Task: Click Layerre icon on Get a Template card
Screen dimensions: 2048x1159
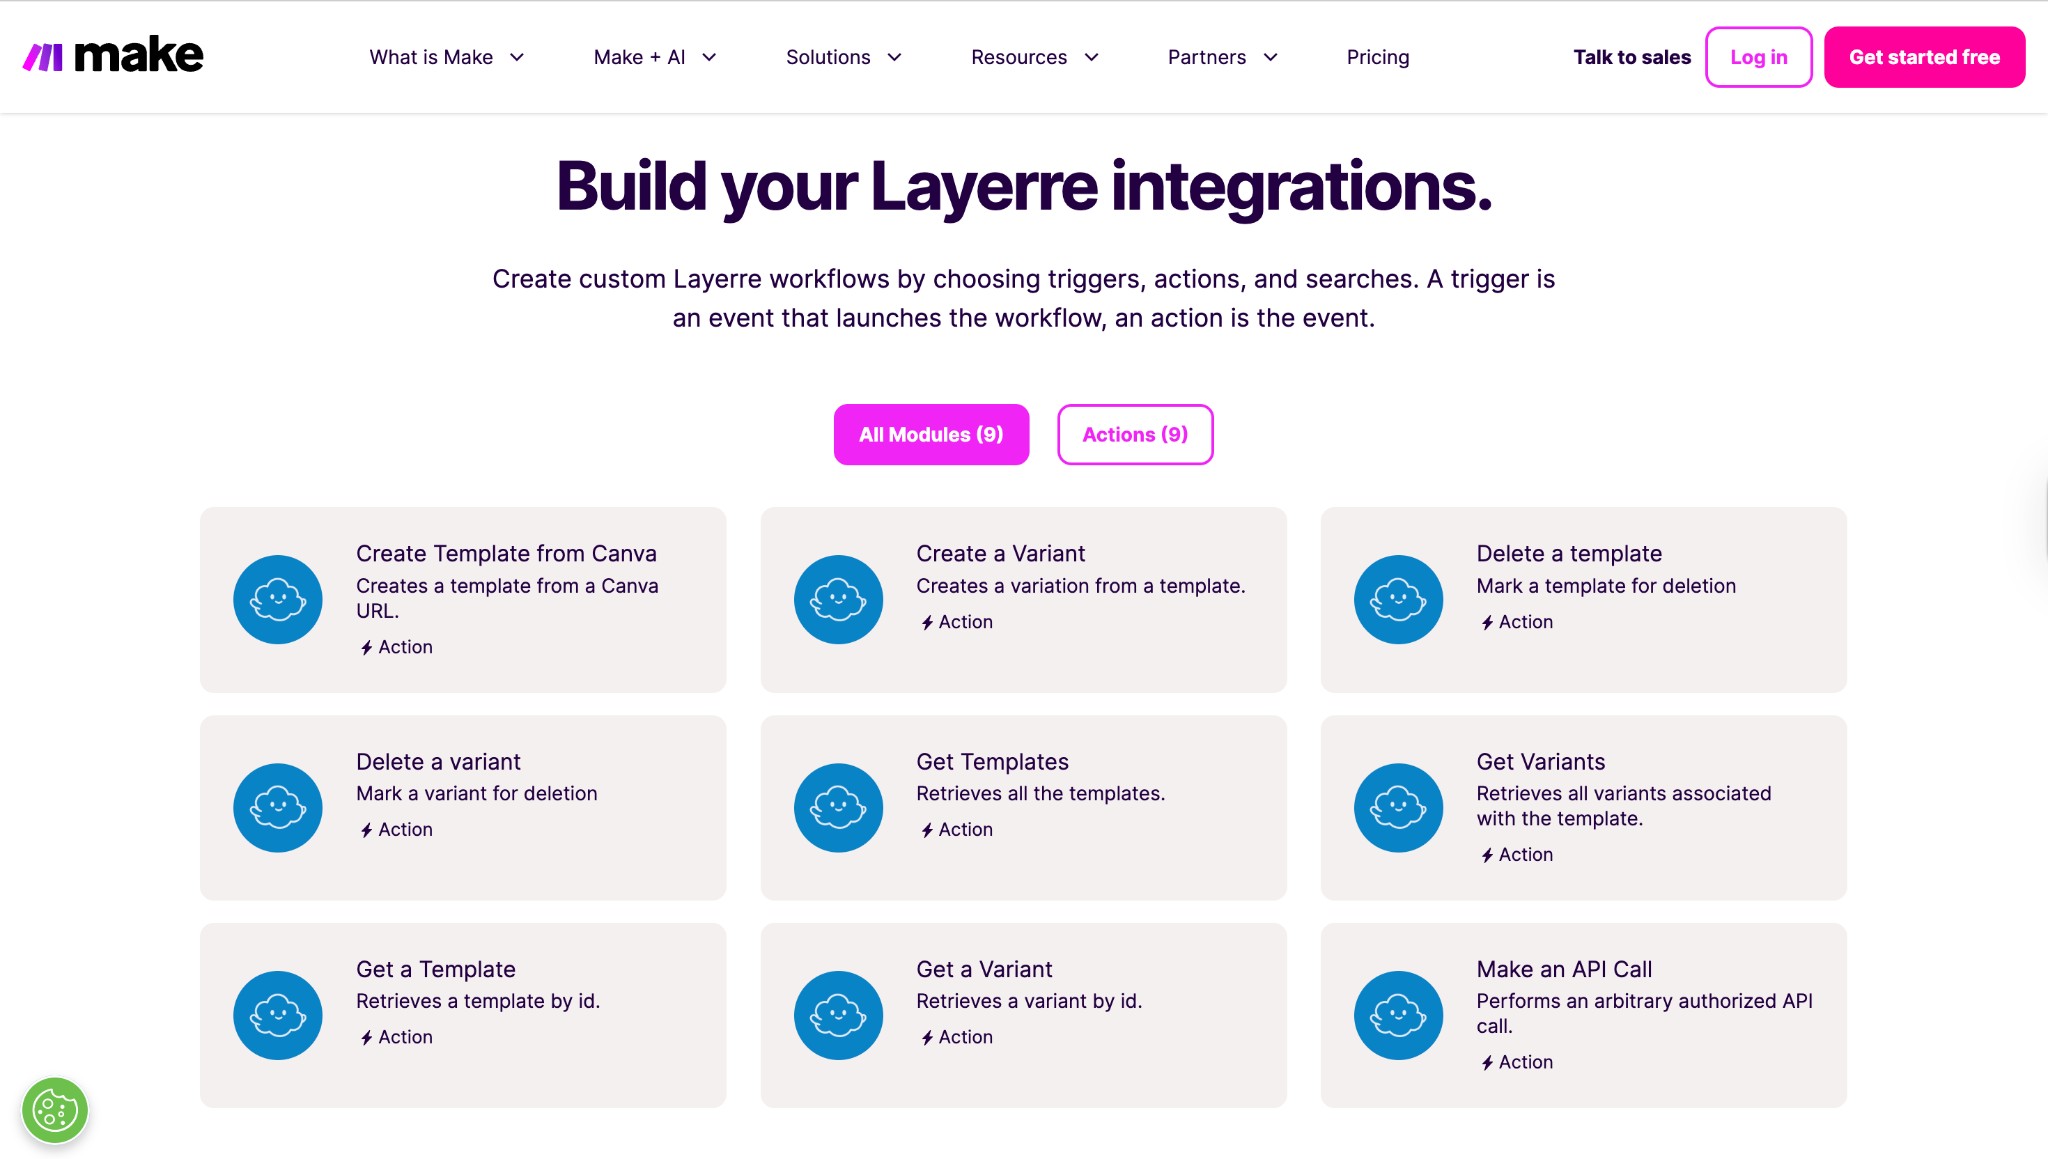Action: (x=278, y=1015)
